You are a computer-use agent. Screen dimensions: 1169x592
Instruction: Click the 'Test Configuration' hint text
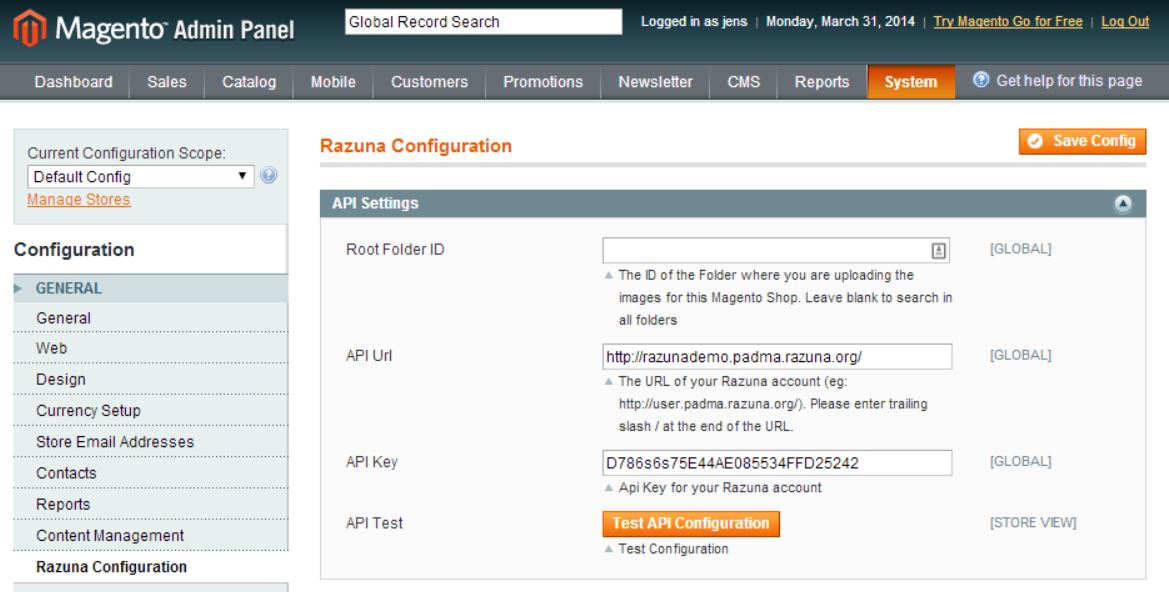pos(673,549)
